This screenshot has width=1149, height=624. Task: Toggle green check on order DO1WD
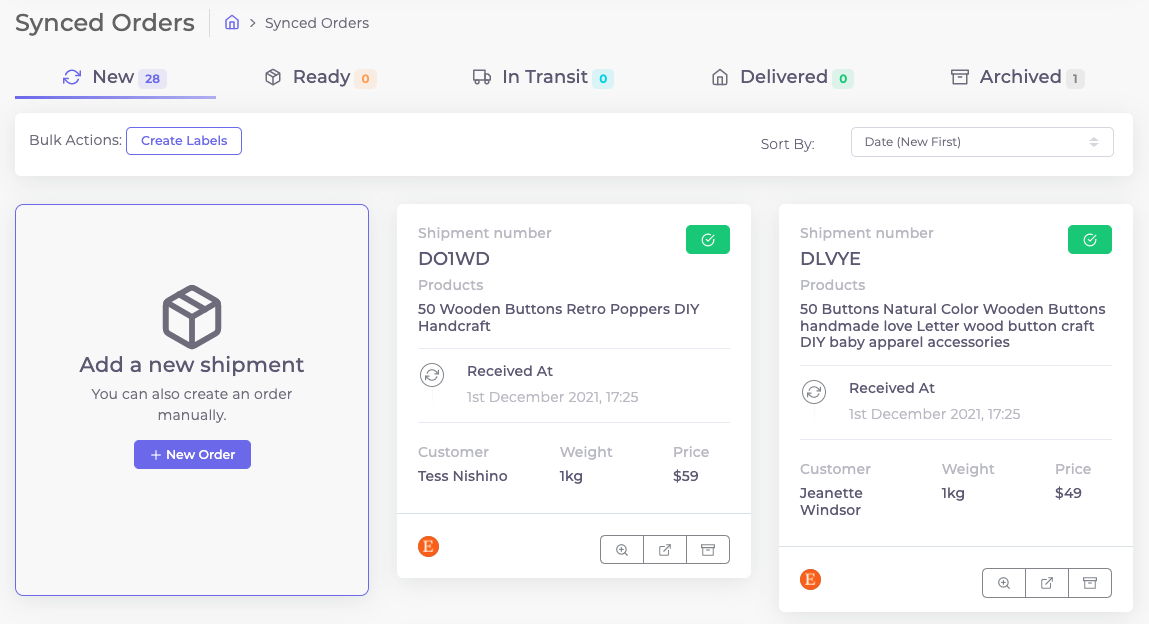(x=708, y=239)
